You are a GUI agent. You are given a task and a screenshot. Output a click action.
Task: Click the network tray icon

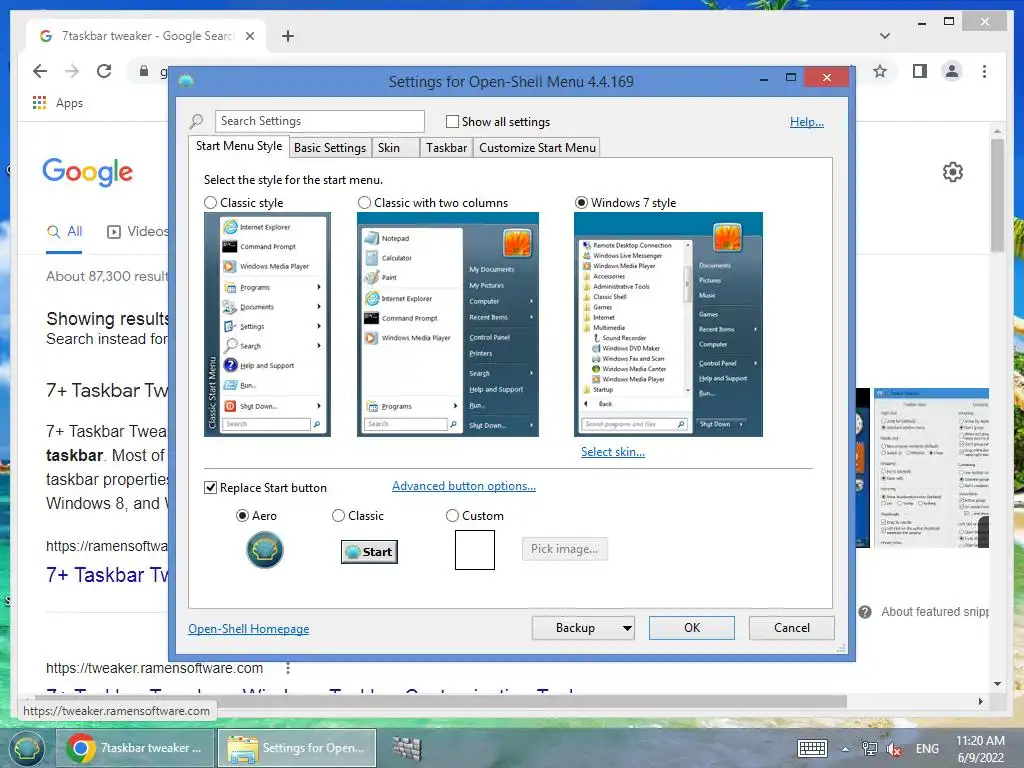coord(869,749)
